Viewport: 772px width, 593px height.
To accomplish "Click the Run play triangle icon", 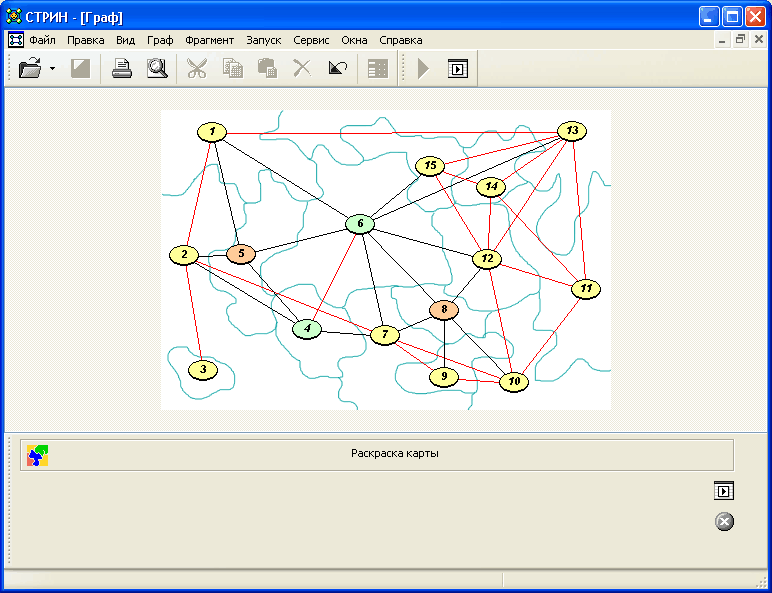I will tap(423, 68).
